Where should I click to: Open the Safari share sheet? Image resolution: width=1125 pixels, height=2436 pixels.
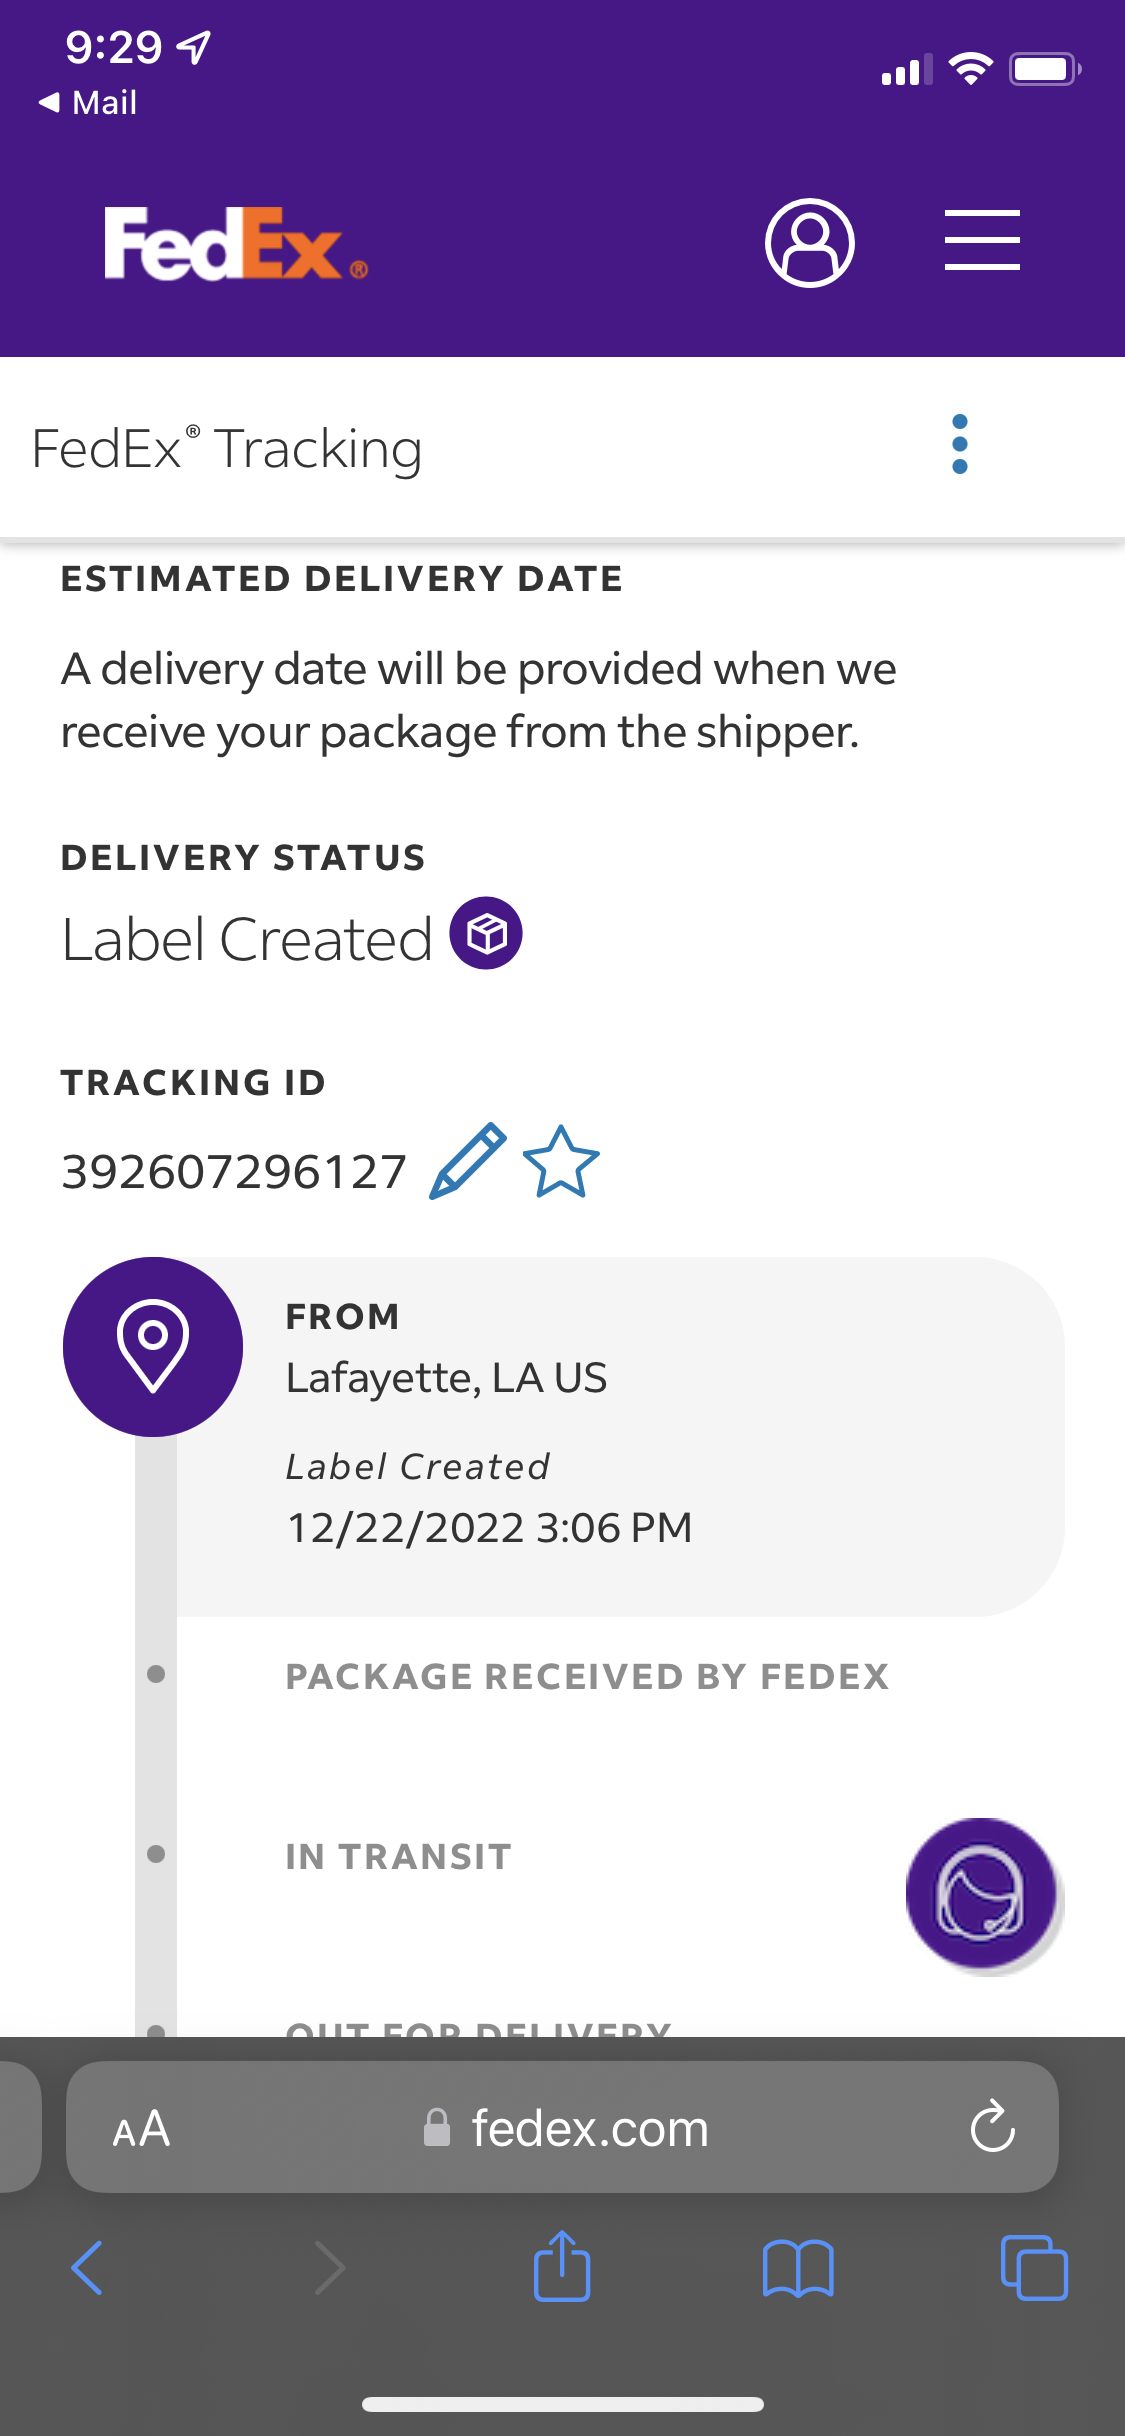(x=561, y=2268)
